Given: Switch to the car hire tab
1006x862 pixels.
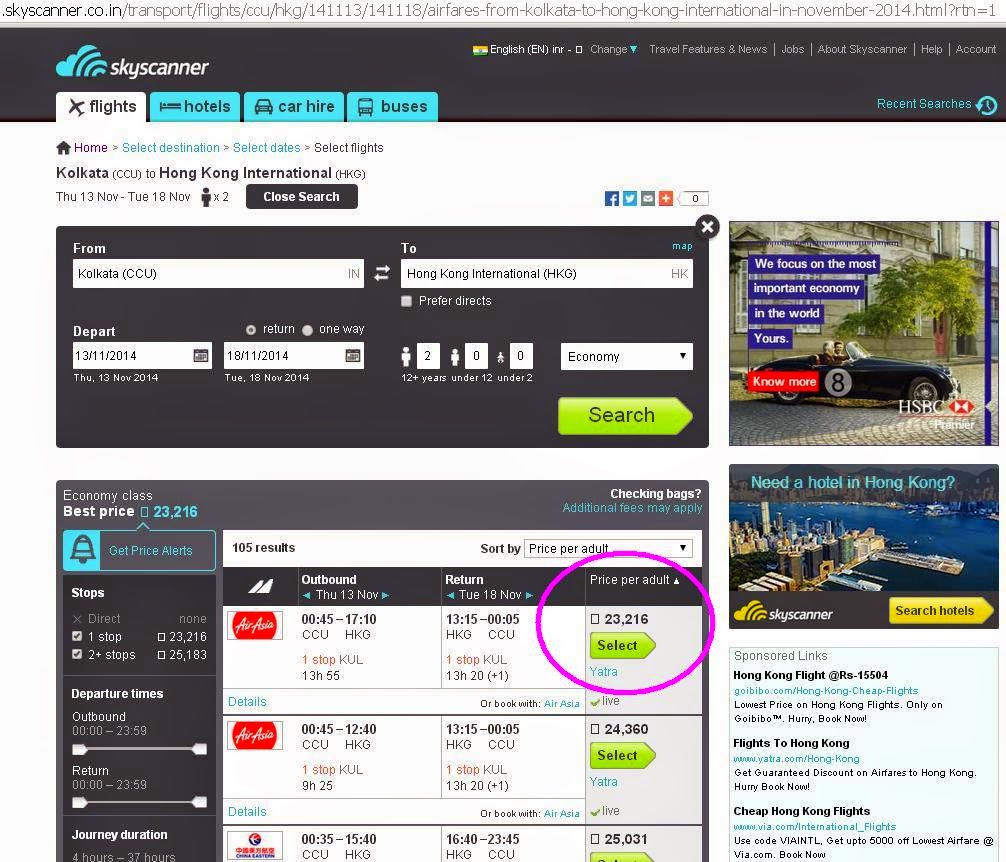Looking at the screenshot, I should tap(294, 107).
